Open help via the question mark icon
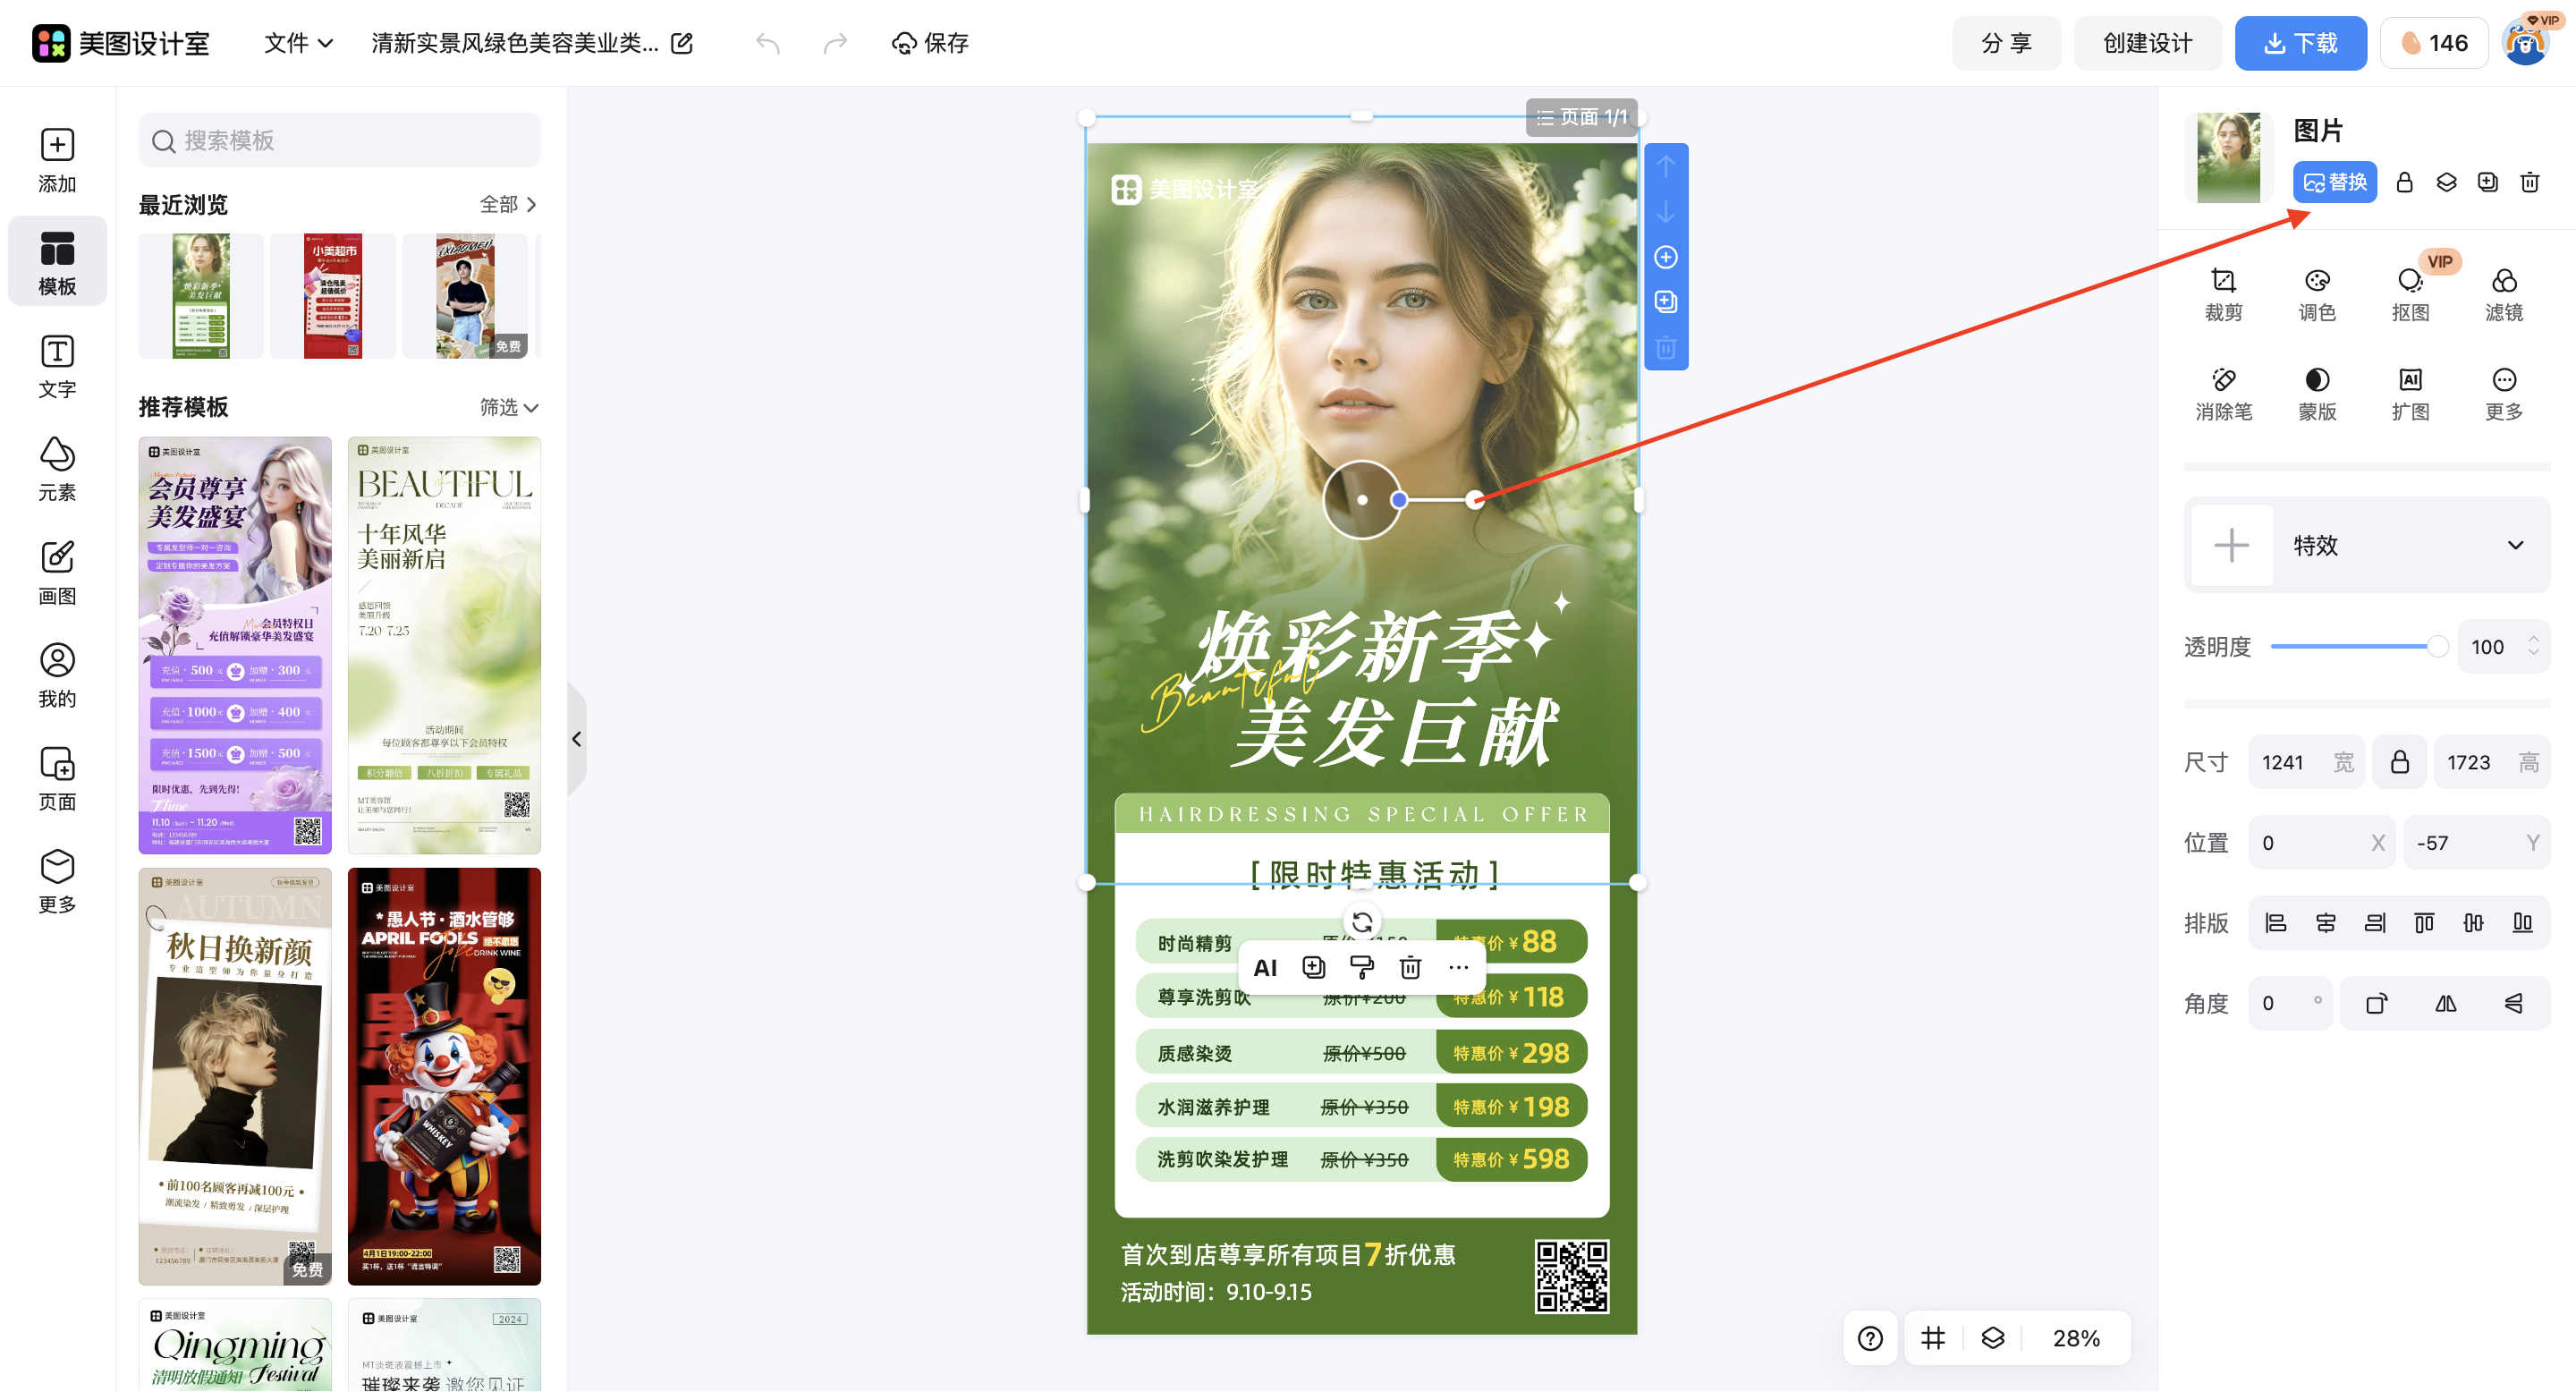The height and width of the screenshot is (1392, 2576). 1870,1338
